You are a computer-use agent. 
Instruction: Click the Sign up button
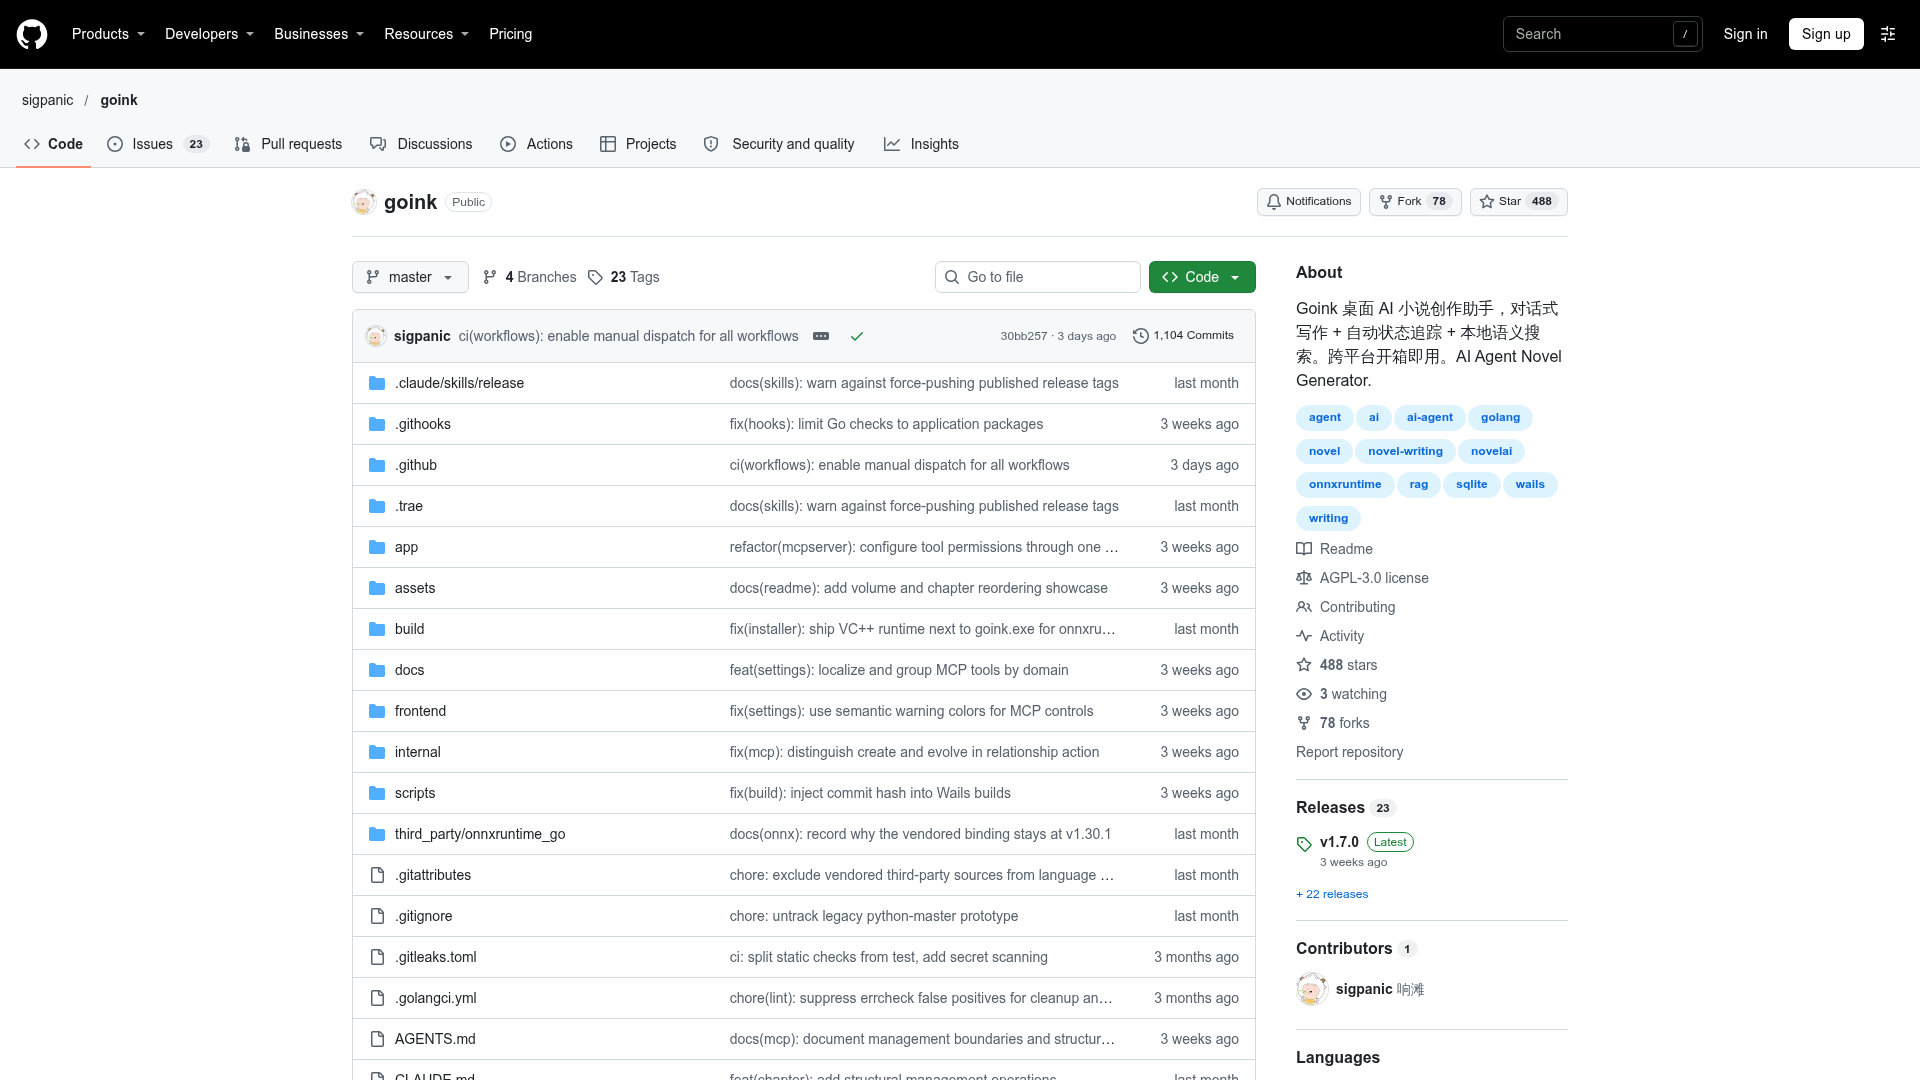coord(1826,34)
